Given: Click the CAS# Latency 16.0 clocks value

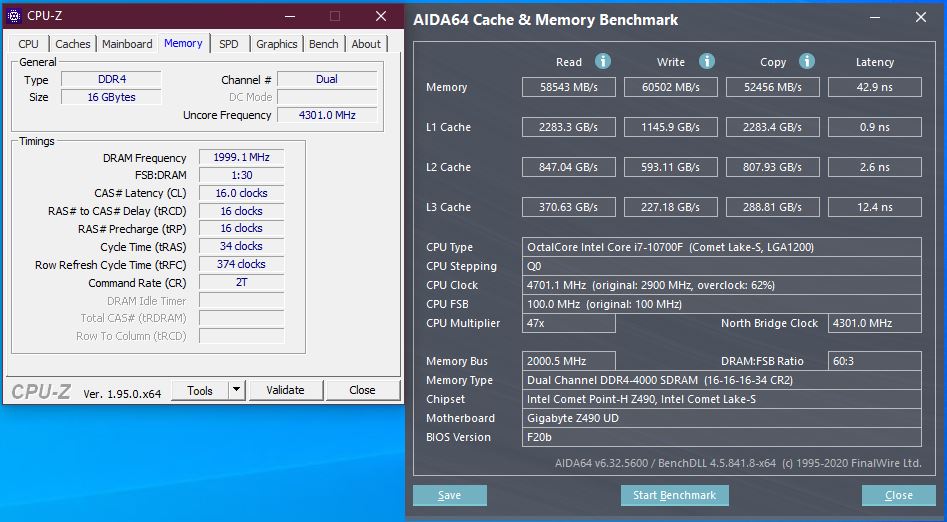Looking at the screenshot, I should click(242, 193).
